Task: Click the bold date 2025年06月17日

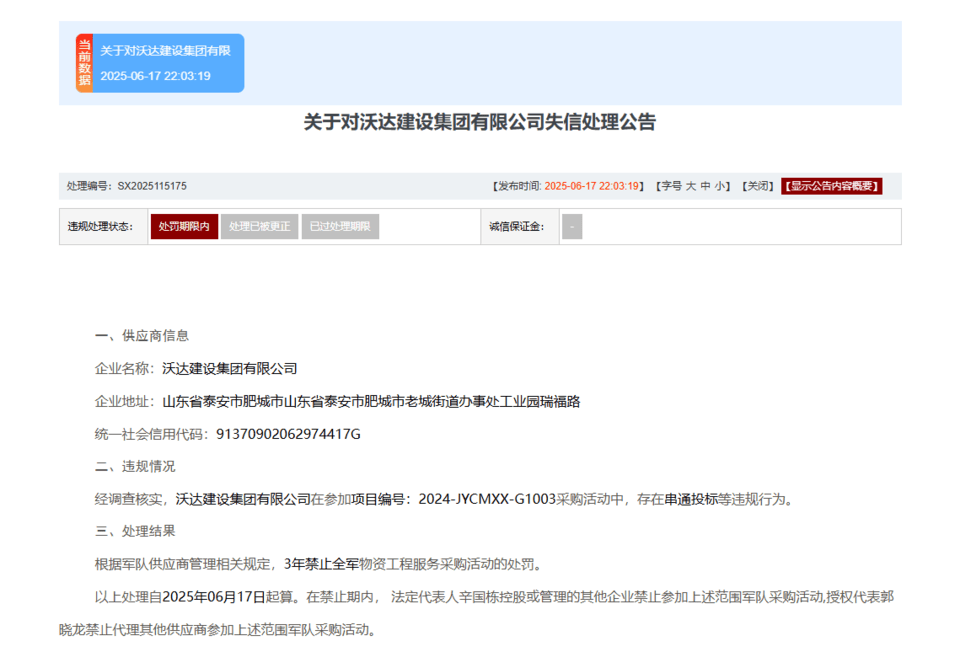Action: point(214,597)
